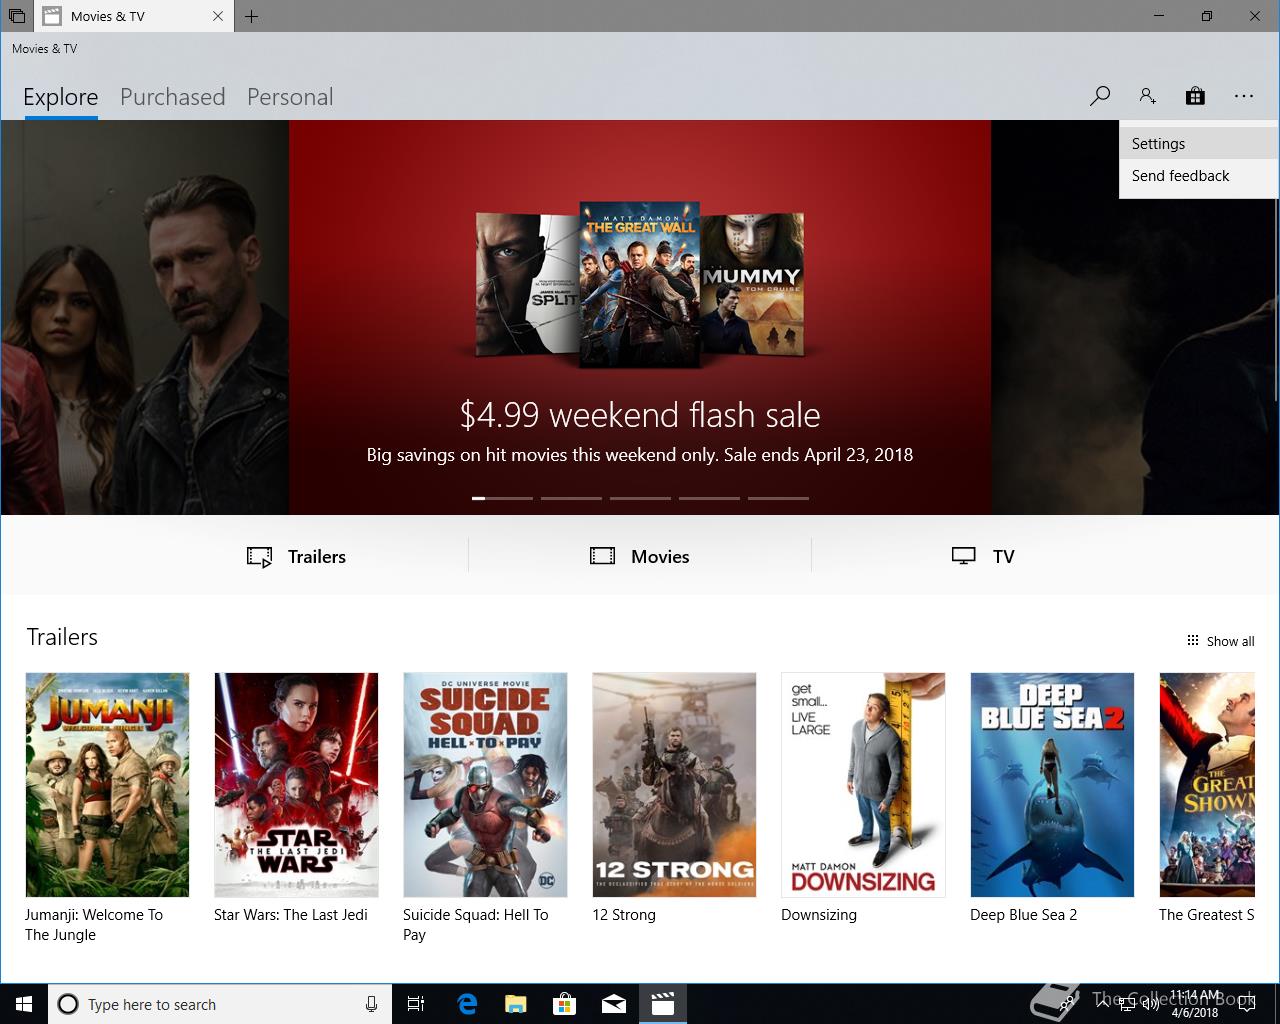Click the Trailers section heading
Viewport: 1280px width, 1024px height.
click(x=62, y=637)
